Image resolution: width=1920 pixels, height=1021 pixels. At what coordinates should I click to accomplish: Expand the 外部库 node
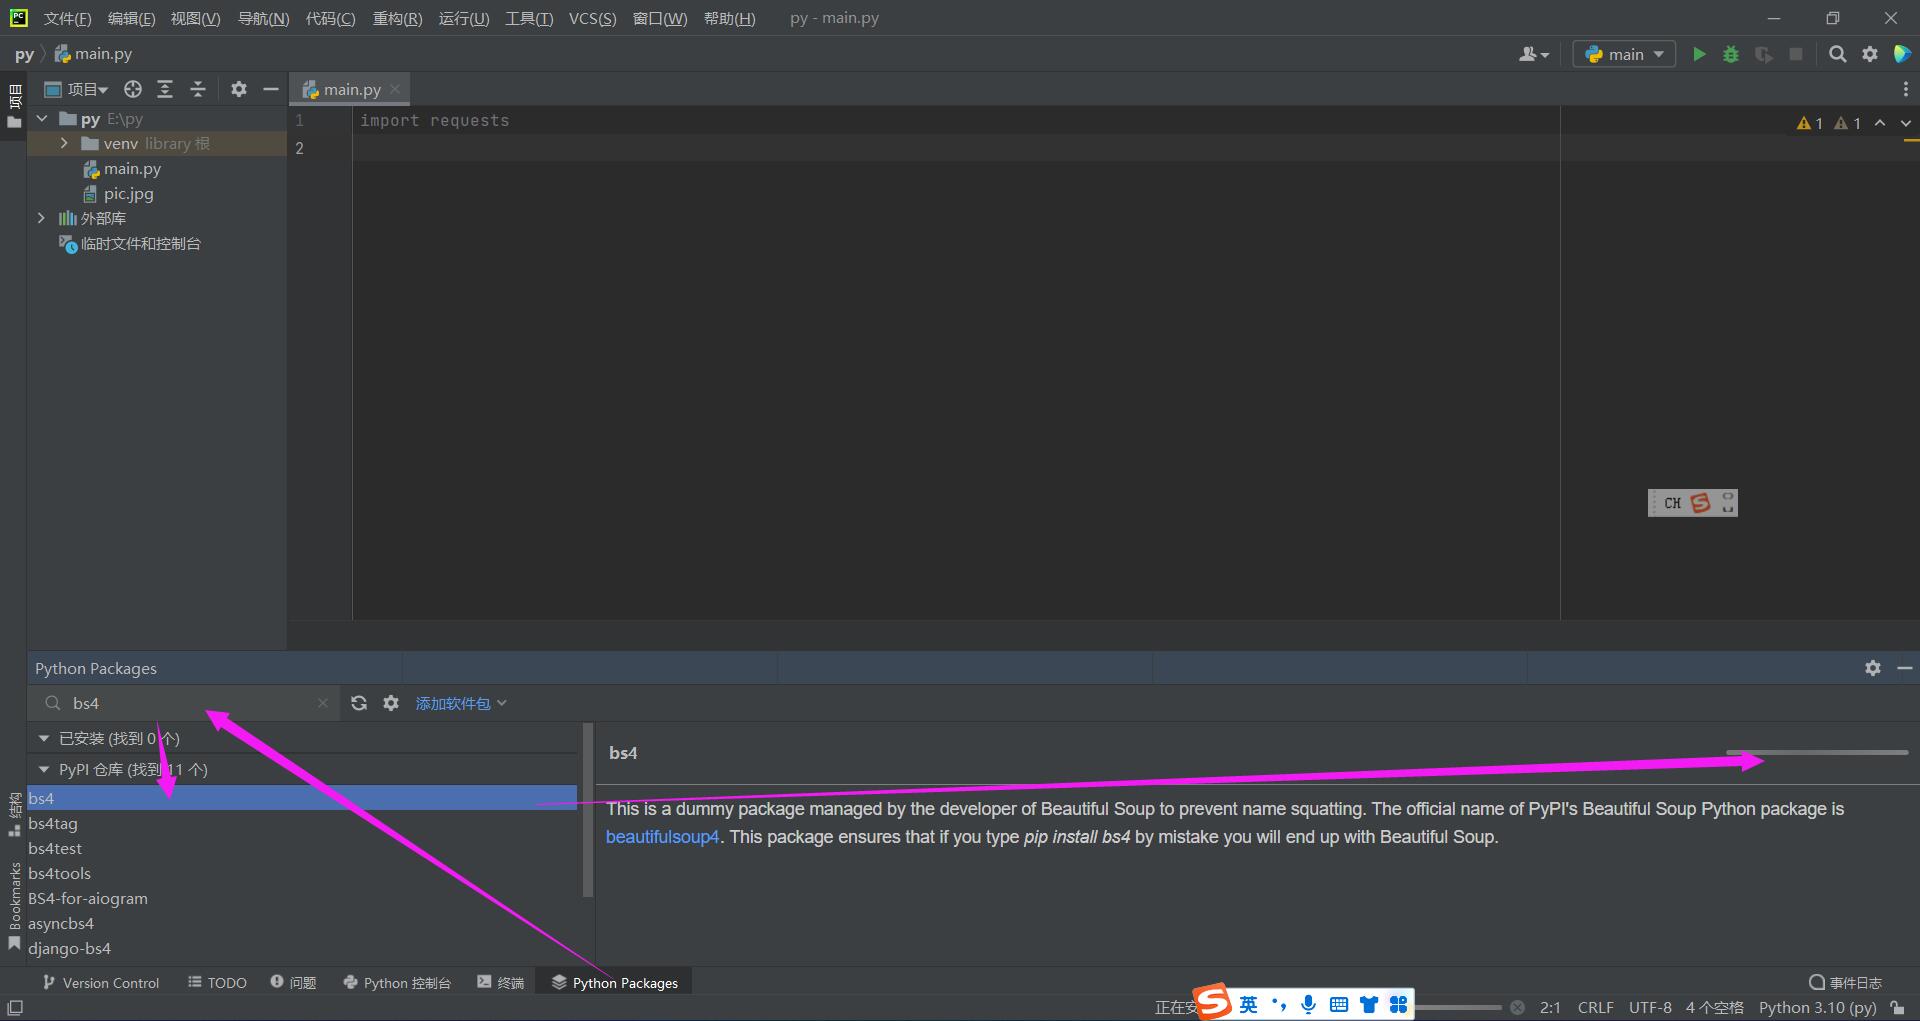pos(41,218)
